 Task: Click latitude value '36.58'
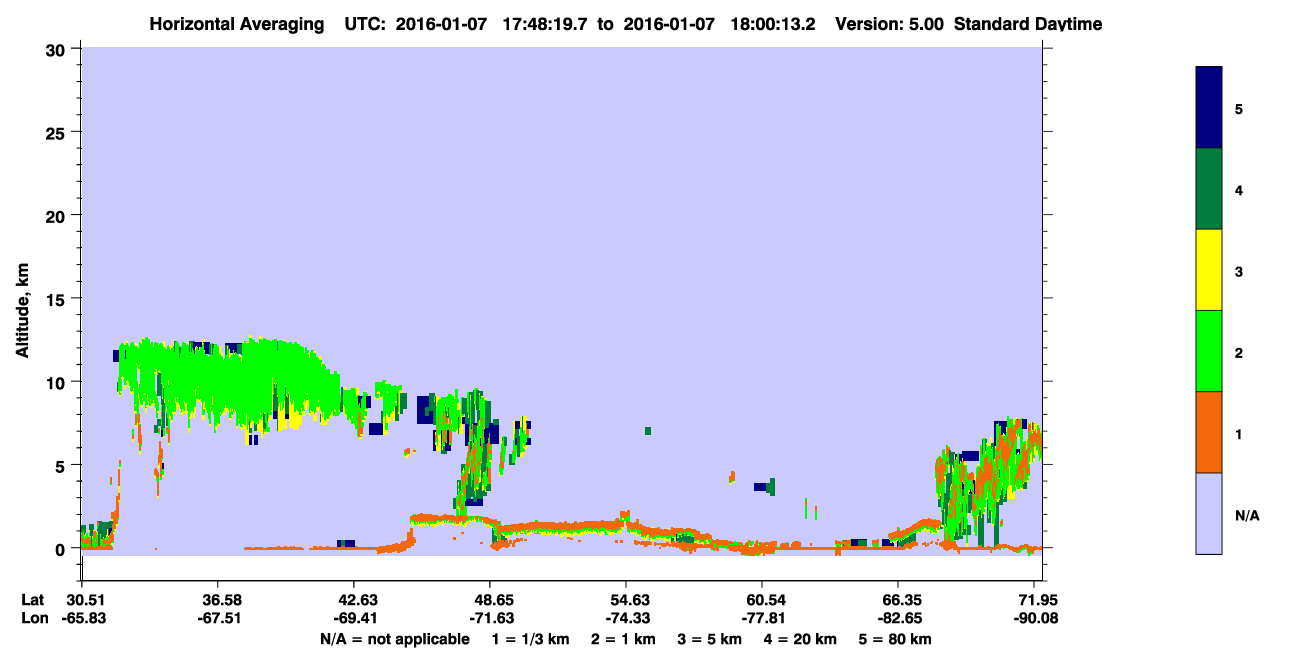click(217, 600)
